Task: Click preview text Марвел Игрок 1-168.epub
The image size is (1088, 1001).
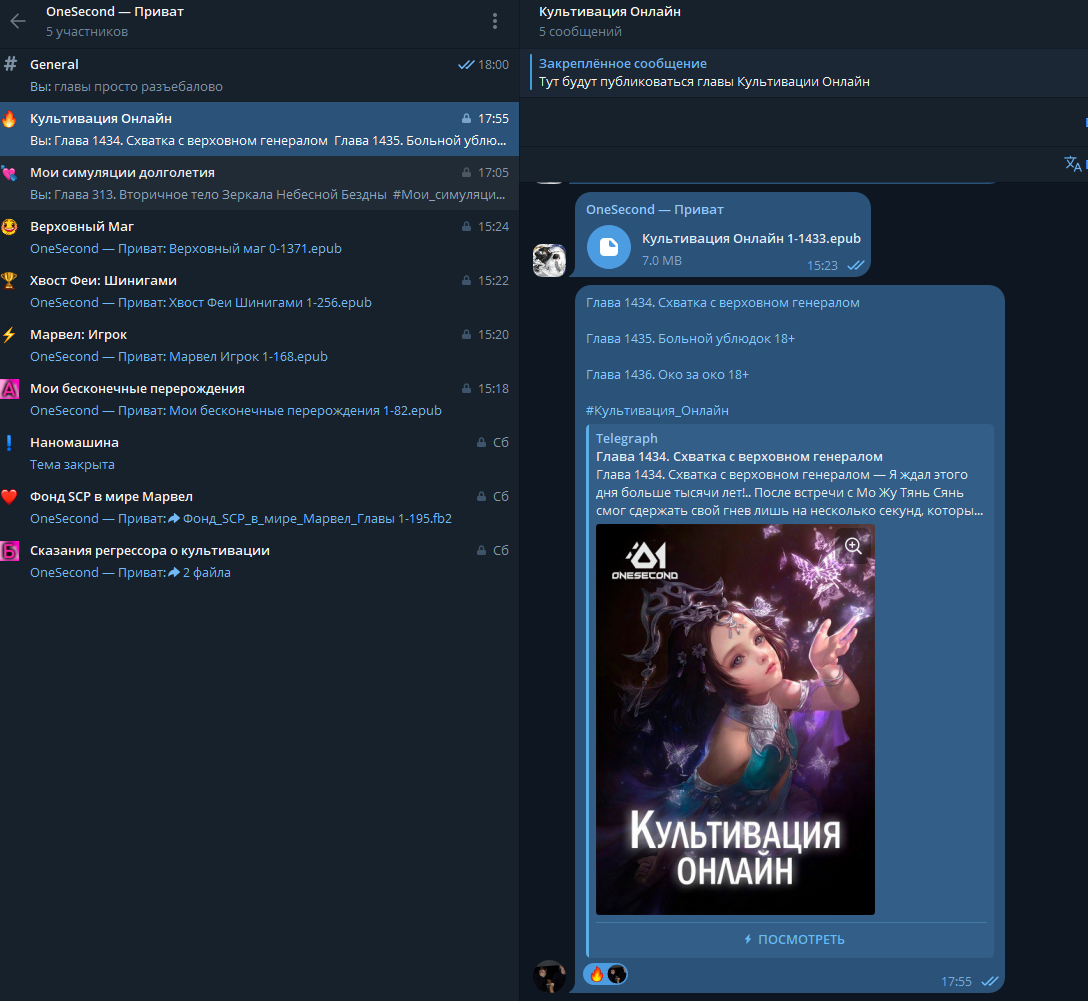Action: (x=248, y=357)
